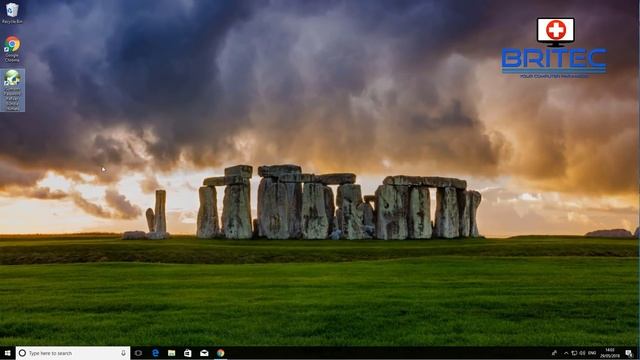Open File Explorer from the taskbar
The image size is (640, 360).
[171, 353]
